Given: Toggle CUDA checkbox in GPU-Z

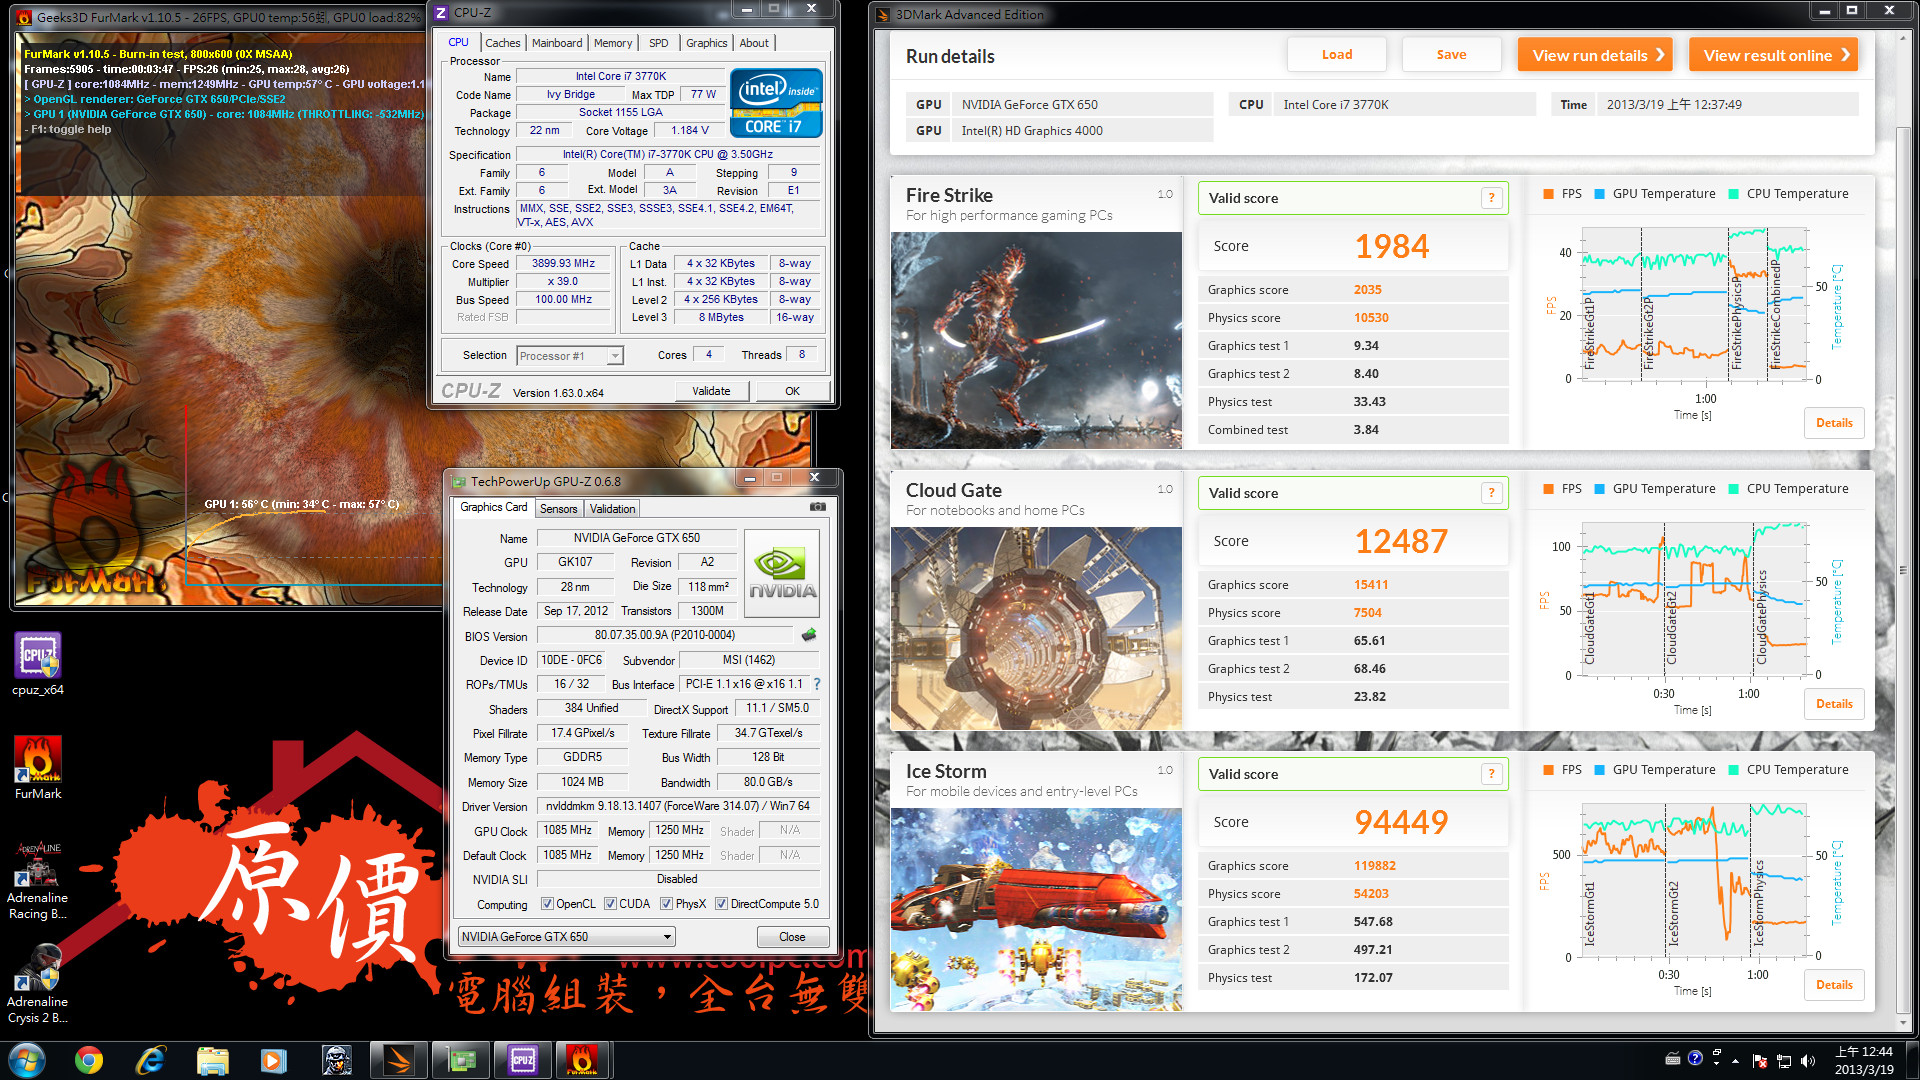Looking at the screenshot, I should tap(610, 904).
